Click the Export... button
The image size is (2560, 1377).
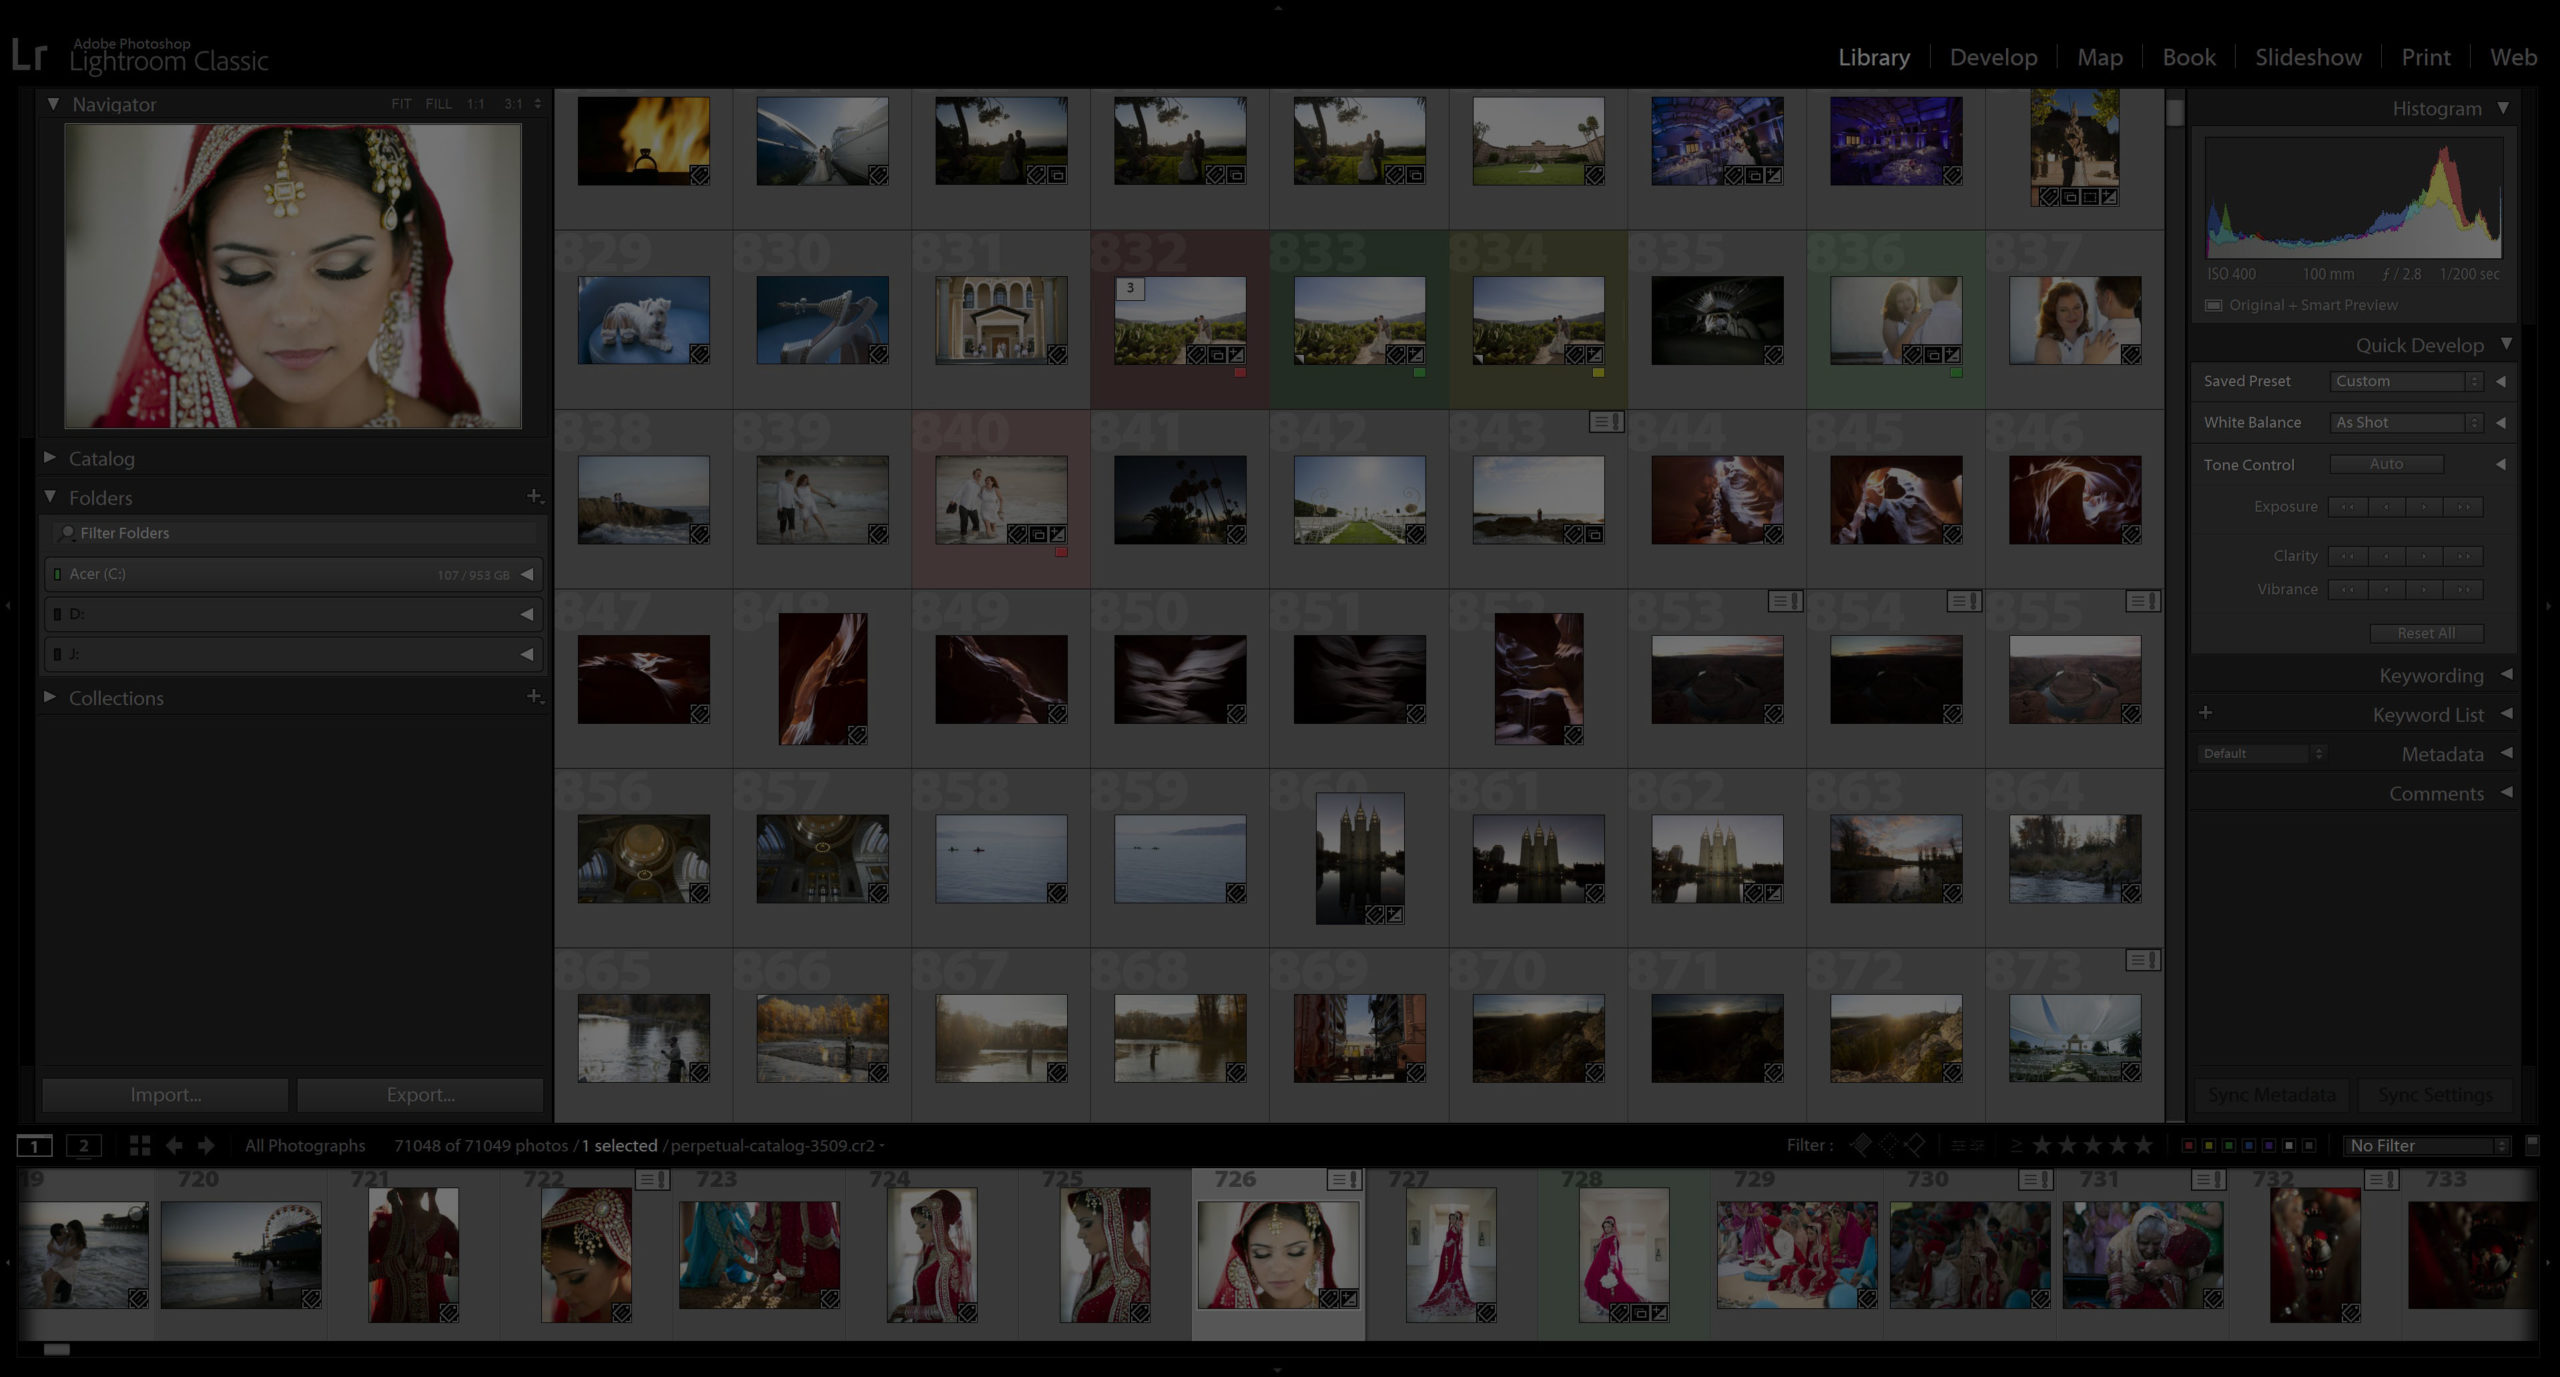(420, 1095)
